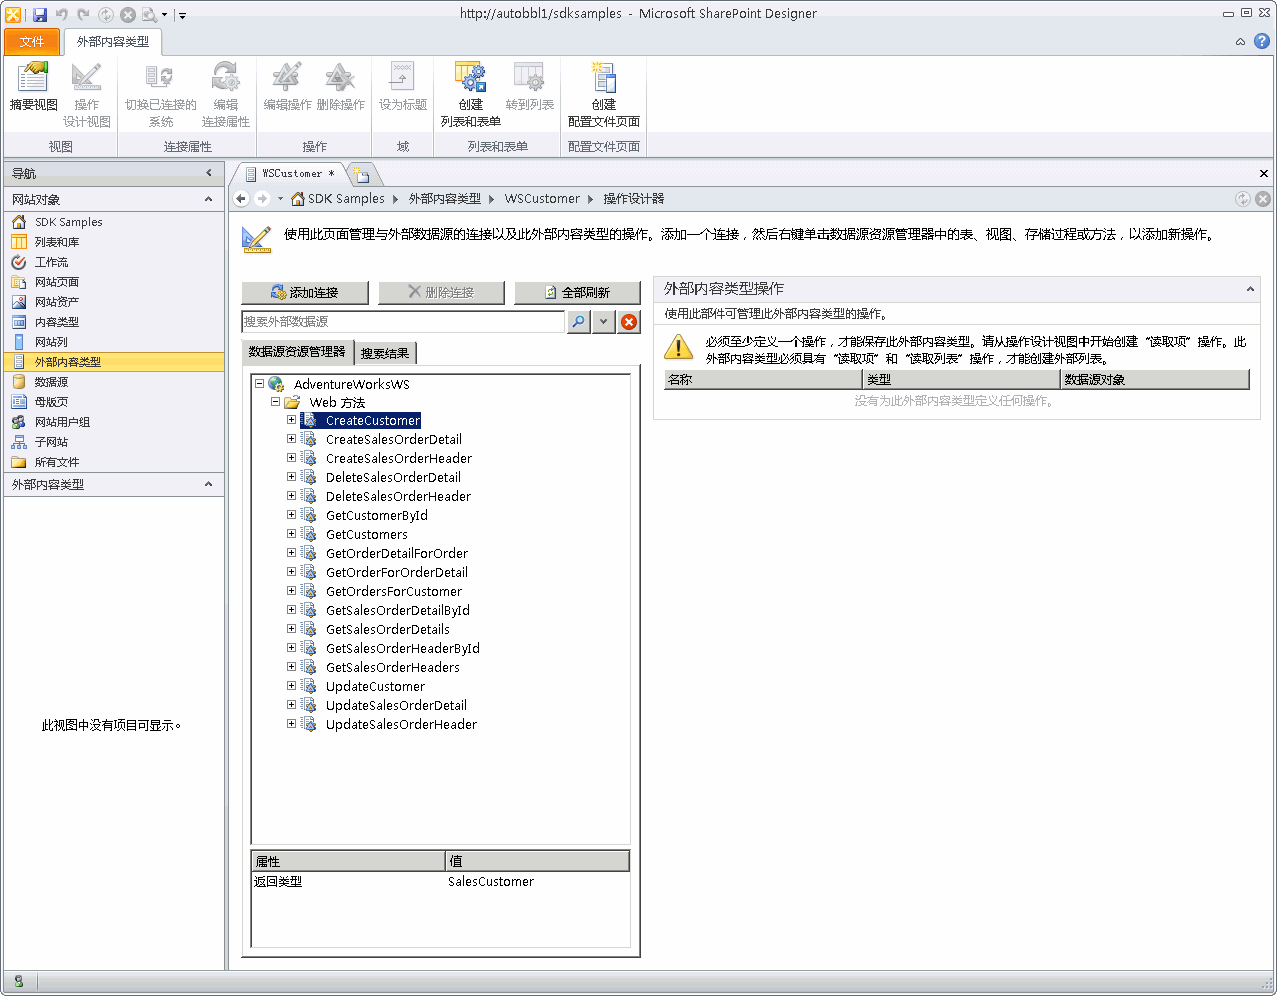Click the Undo icon at window top
Screen dimensions: 1277x996
(60, 12)
